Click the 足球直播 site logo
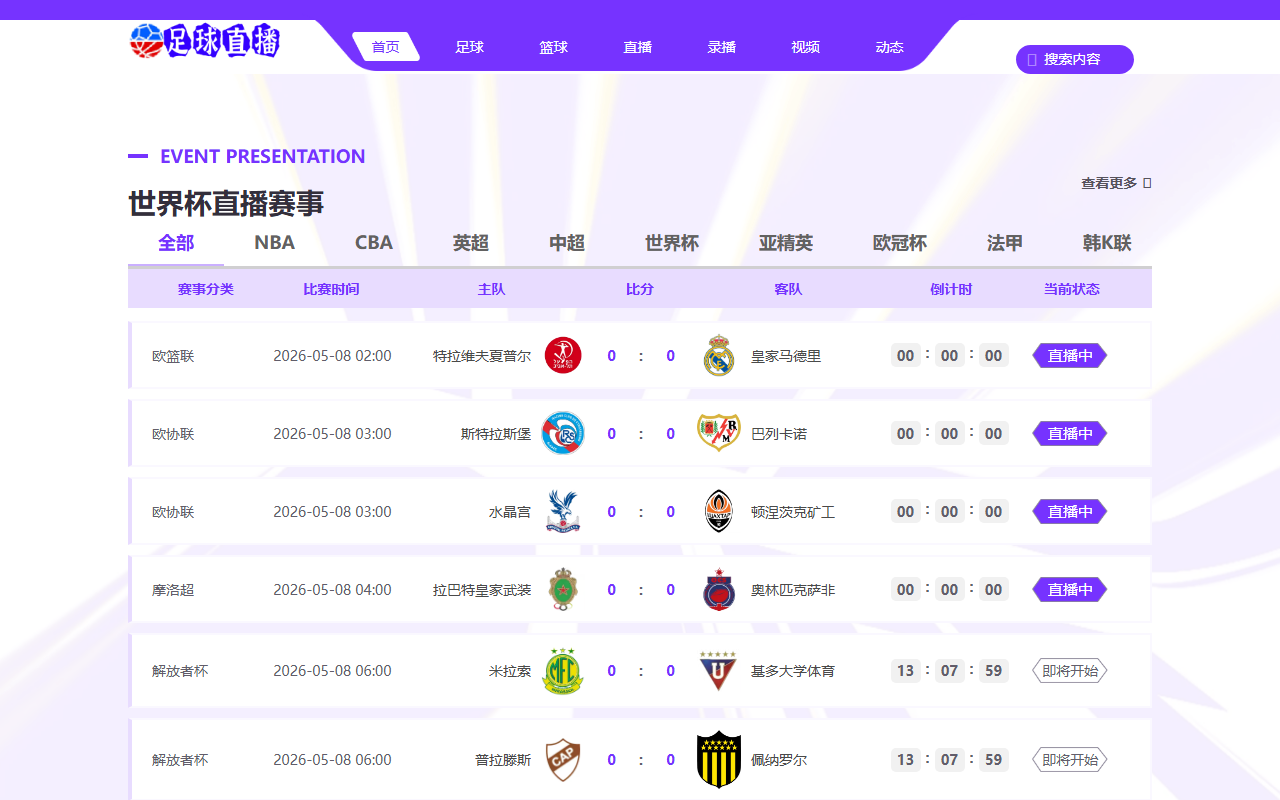Screen dimensions: 1280x800 click(205, 41)
